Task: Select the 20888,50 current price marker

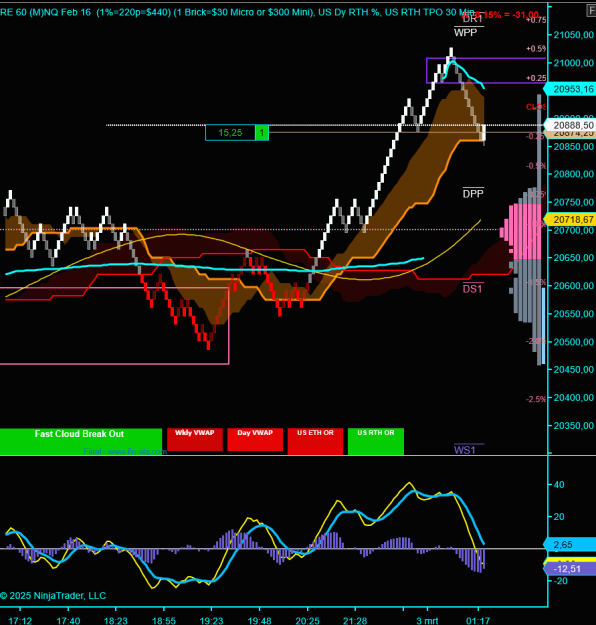Action: (570, 125)
